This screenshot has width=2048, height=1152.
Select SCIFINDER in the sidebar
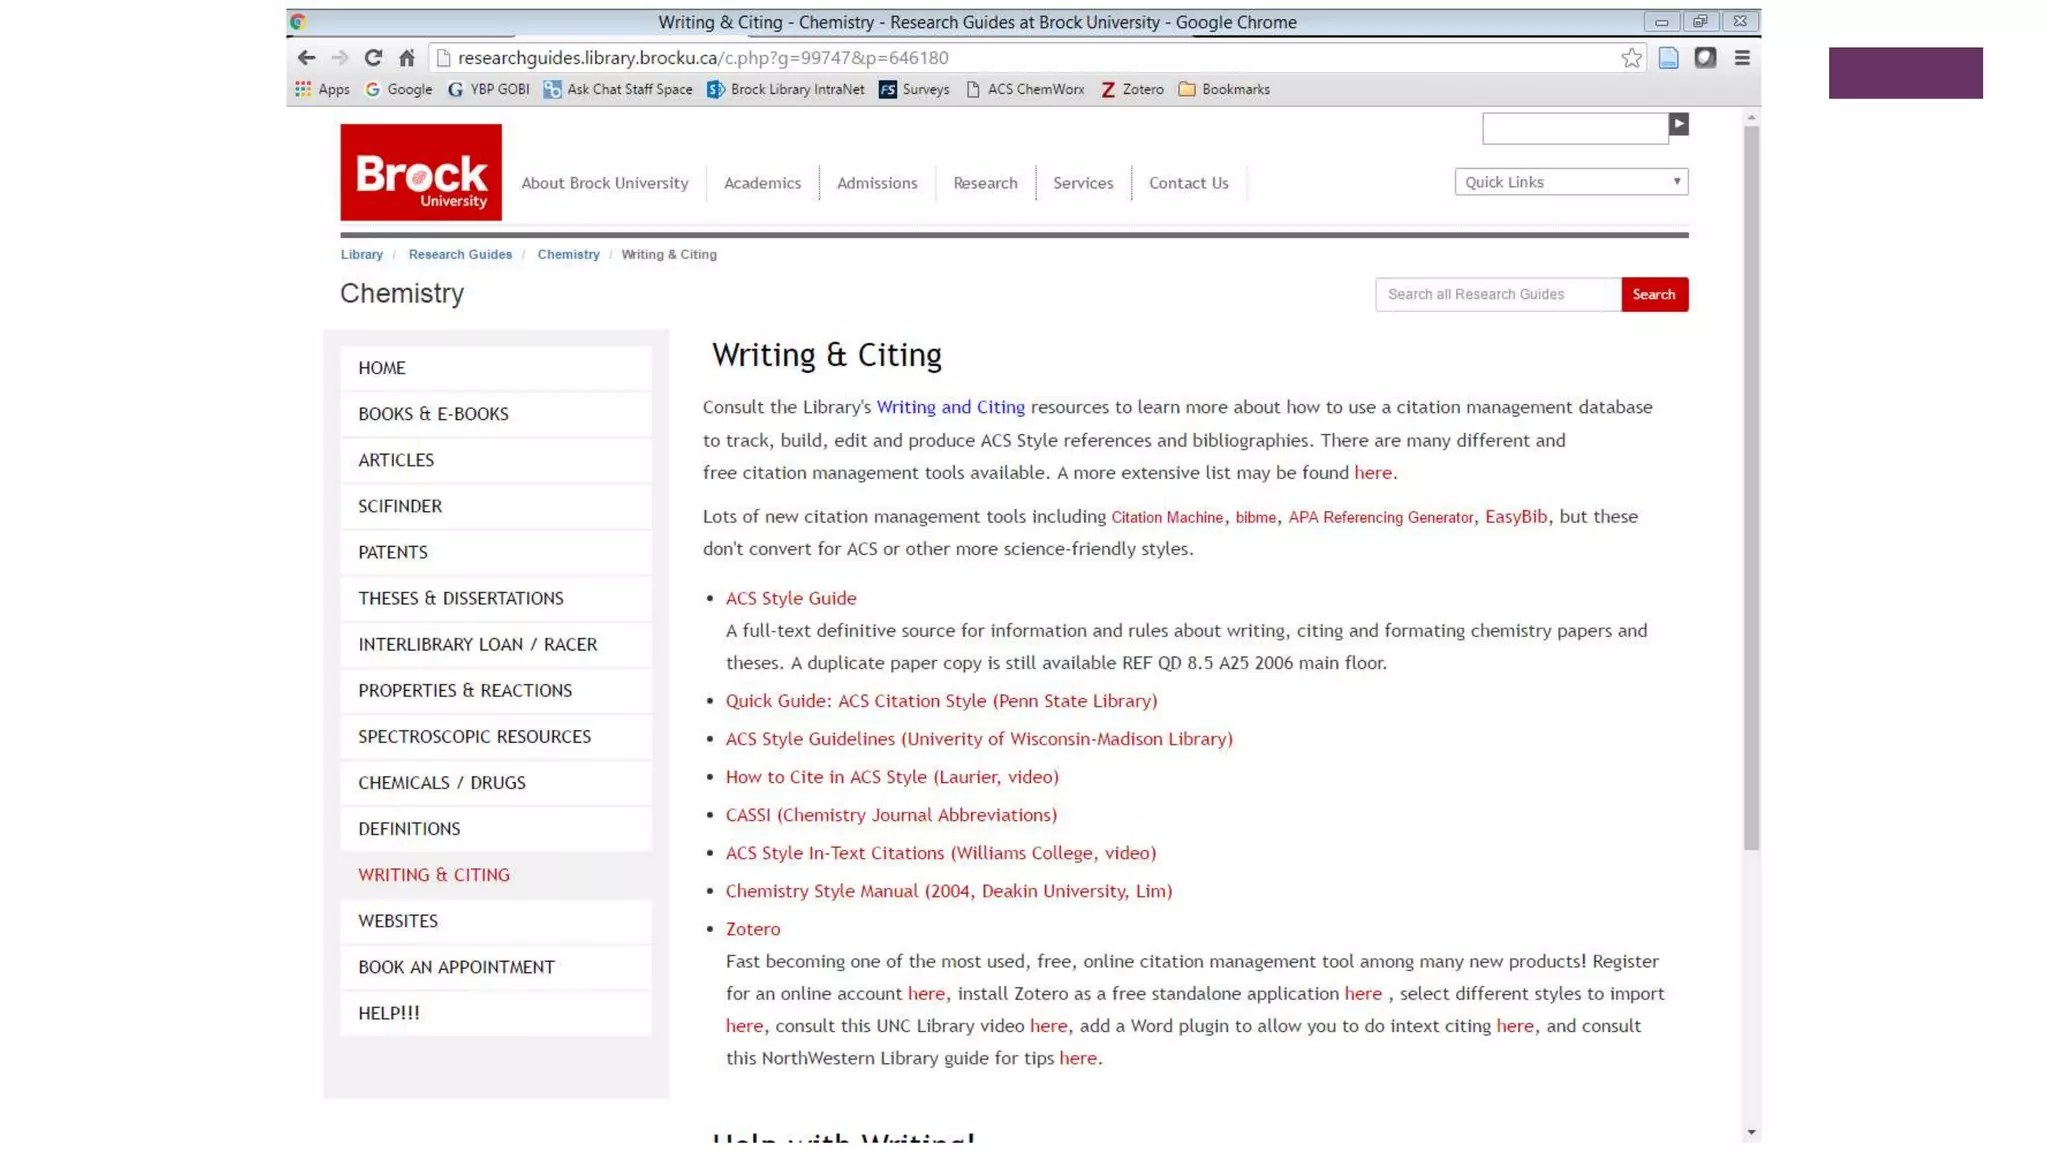(400, 506)
